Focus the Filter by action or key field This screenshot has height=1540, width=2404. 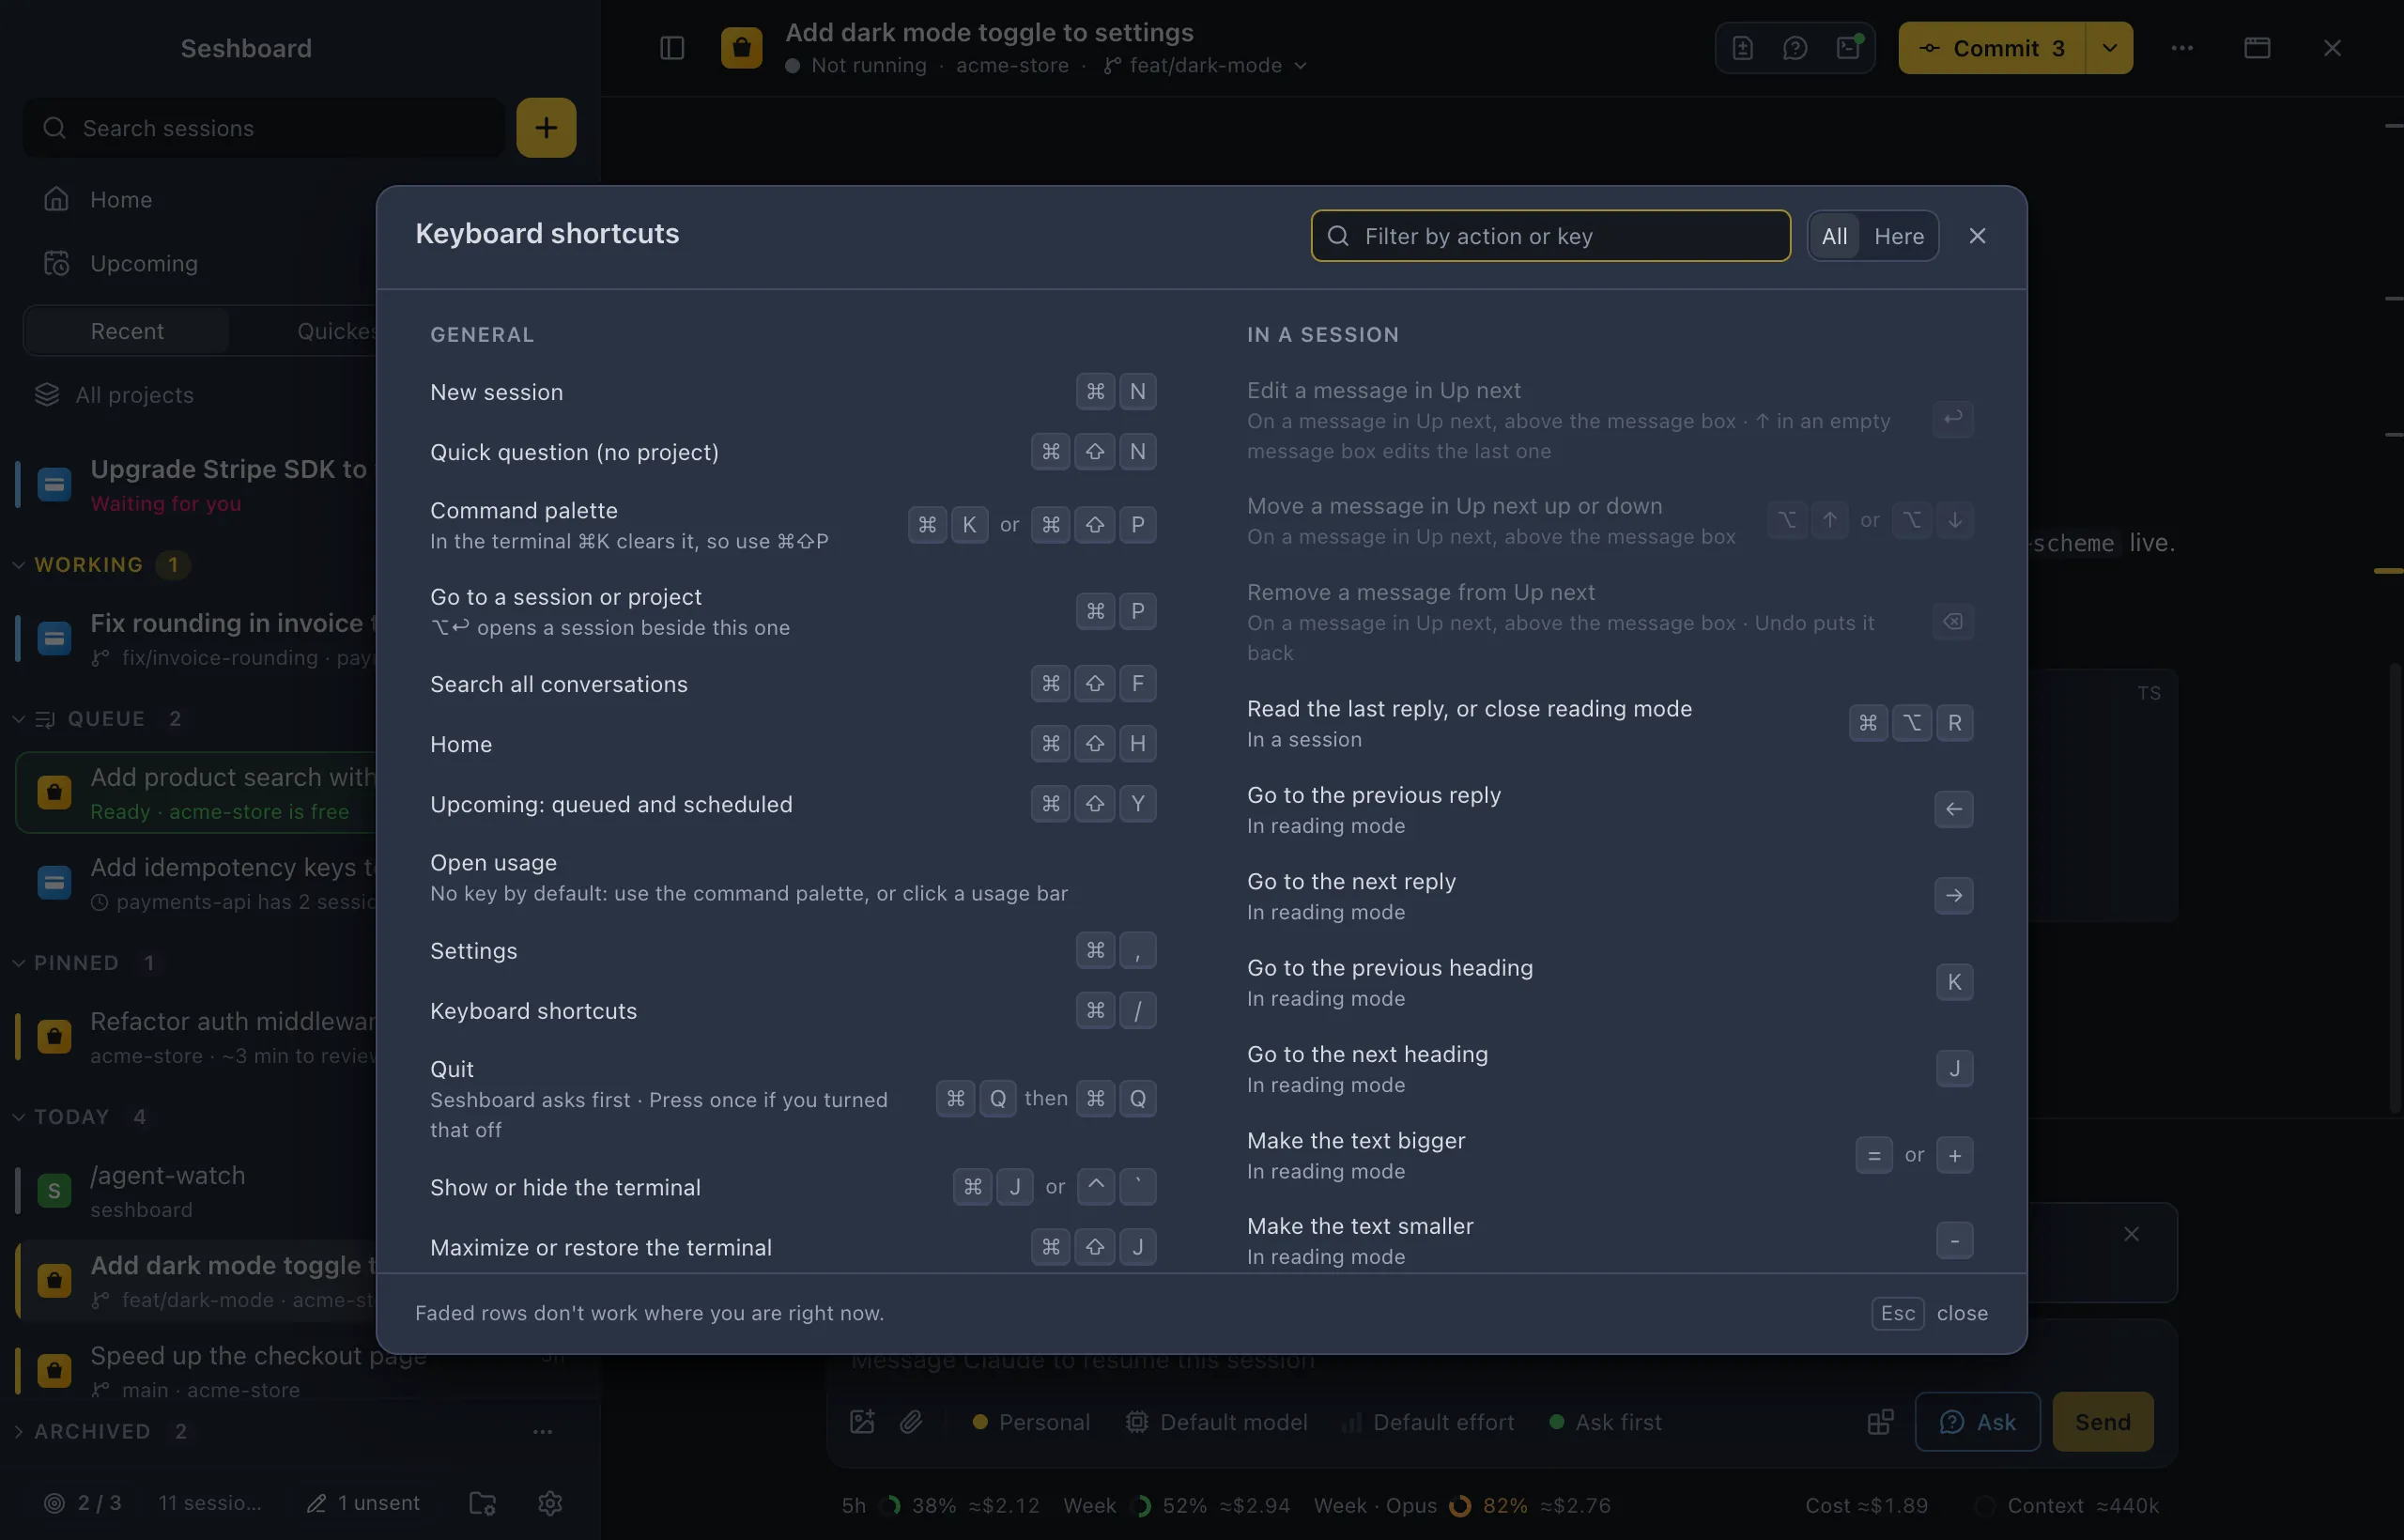point(1550,236)
